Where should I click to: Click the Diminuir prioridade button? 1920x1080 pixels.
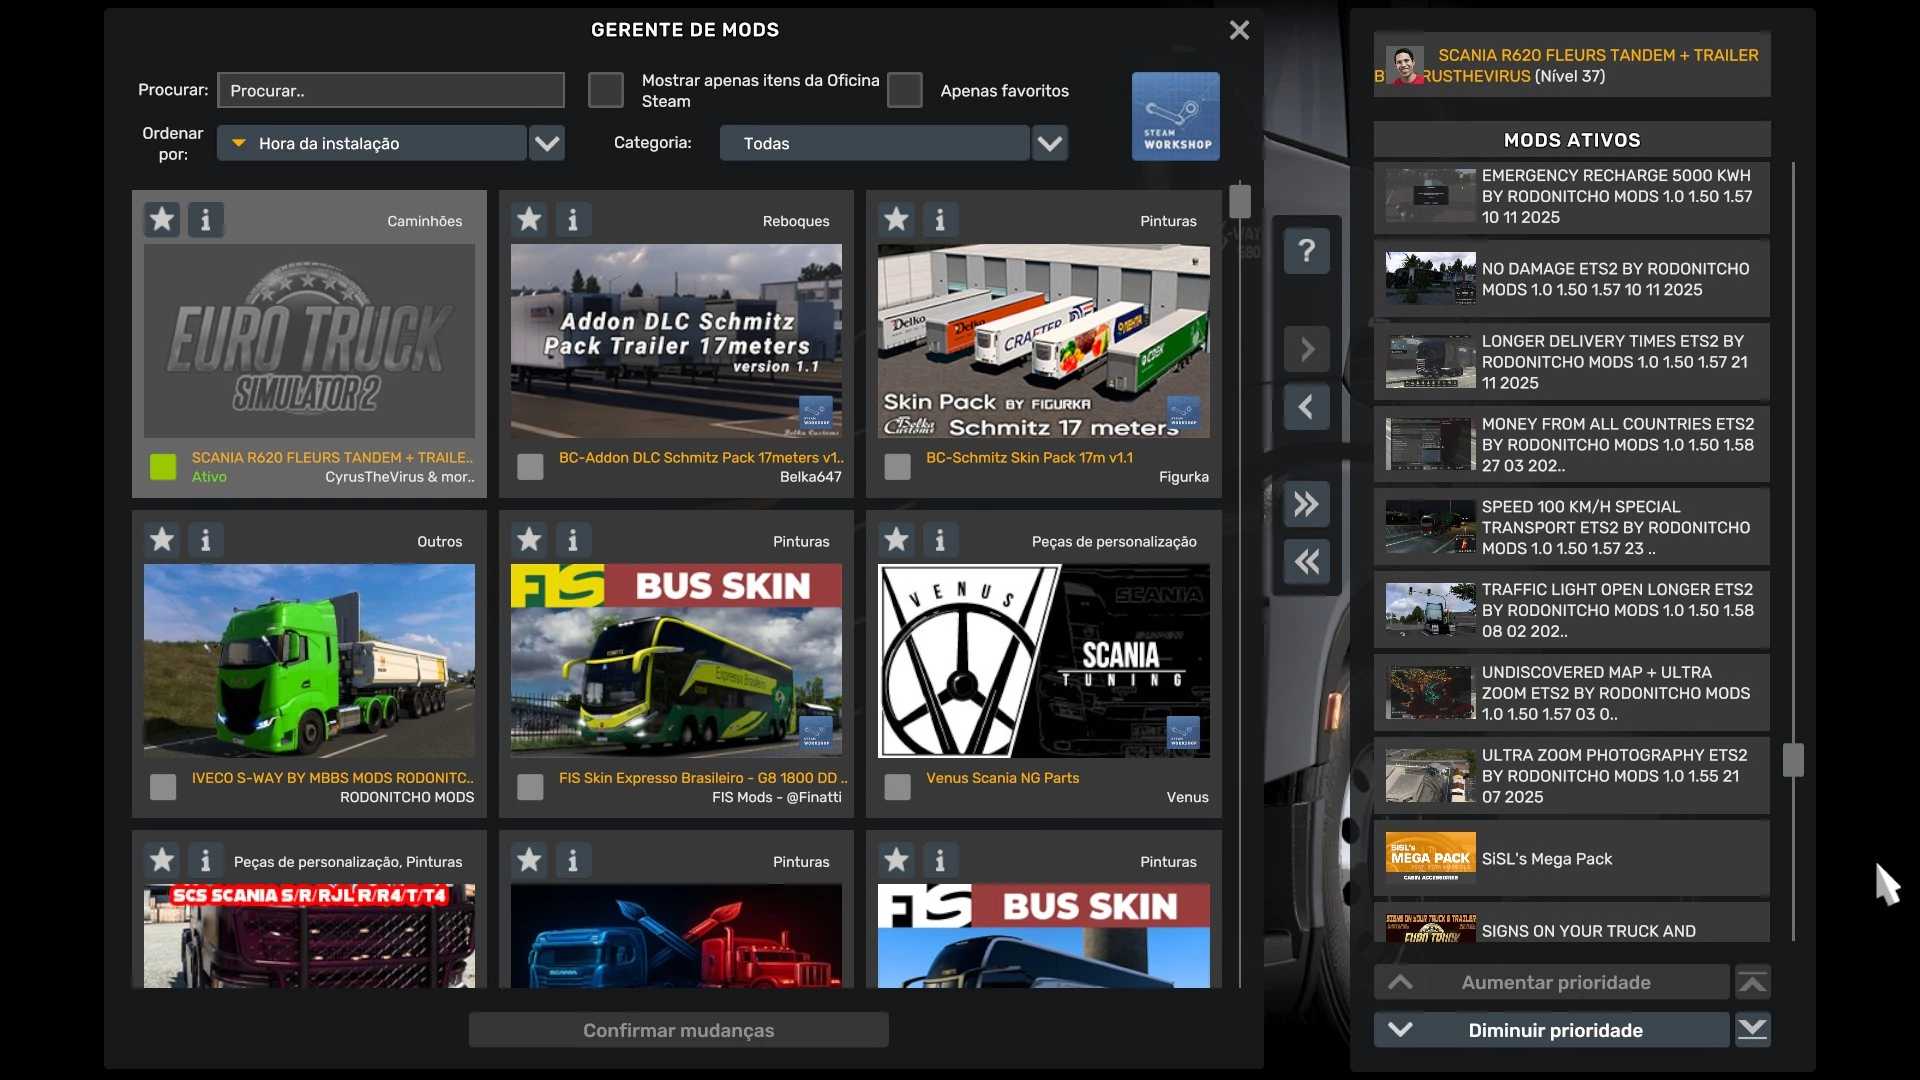(1552, 1030)
